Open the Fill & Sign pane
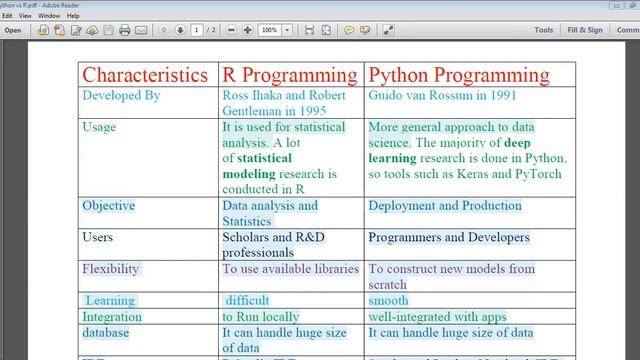This screenshot has height=360, width=640. 584,30
